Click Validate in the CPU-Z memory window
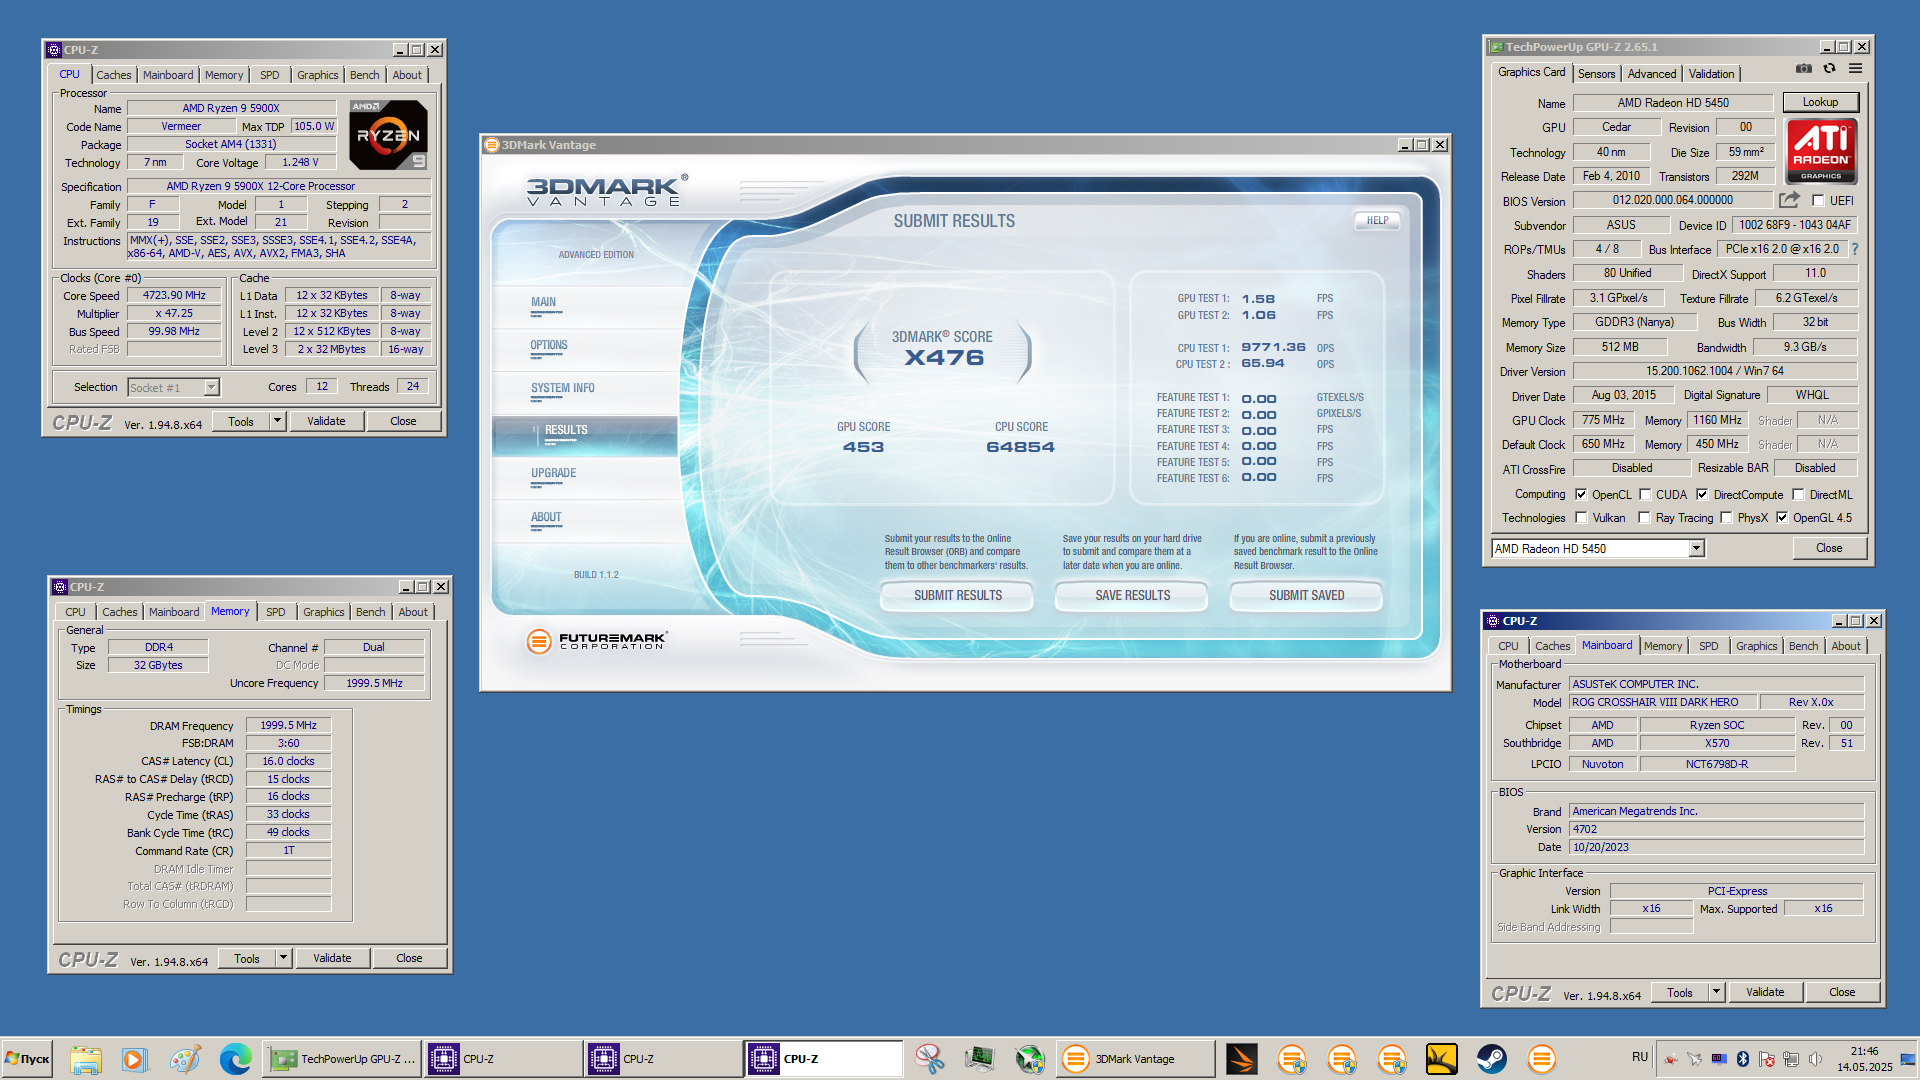This screenshot has width=1920, height=1080. tap(332, 958)
